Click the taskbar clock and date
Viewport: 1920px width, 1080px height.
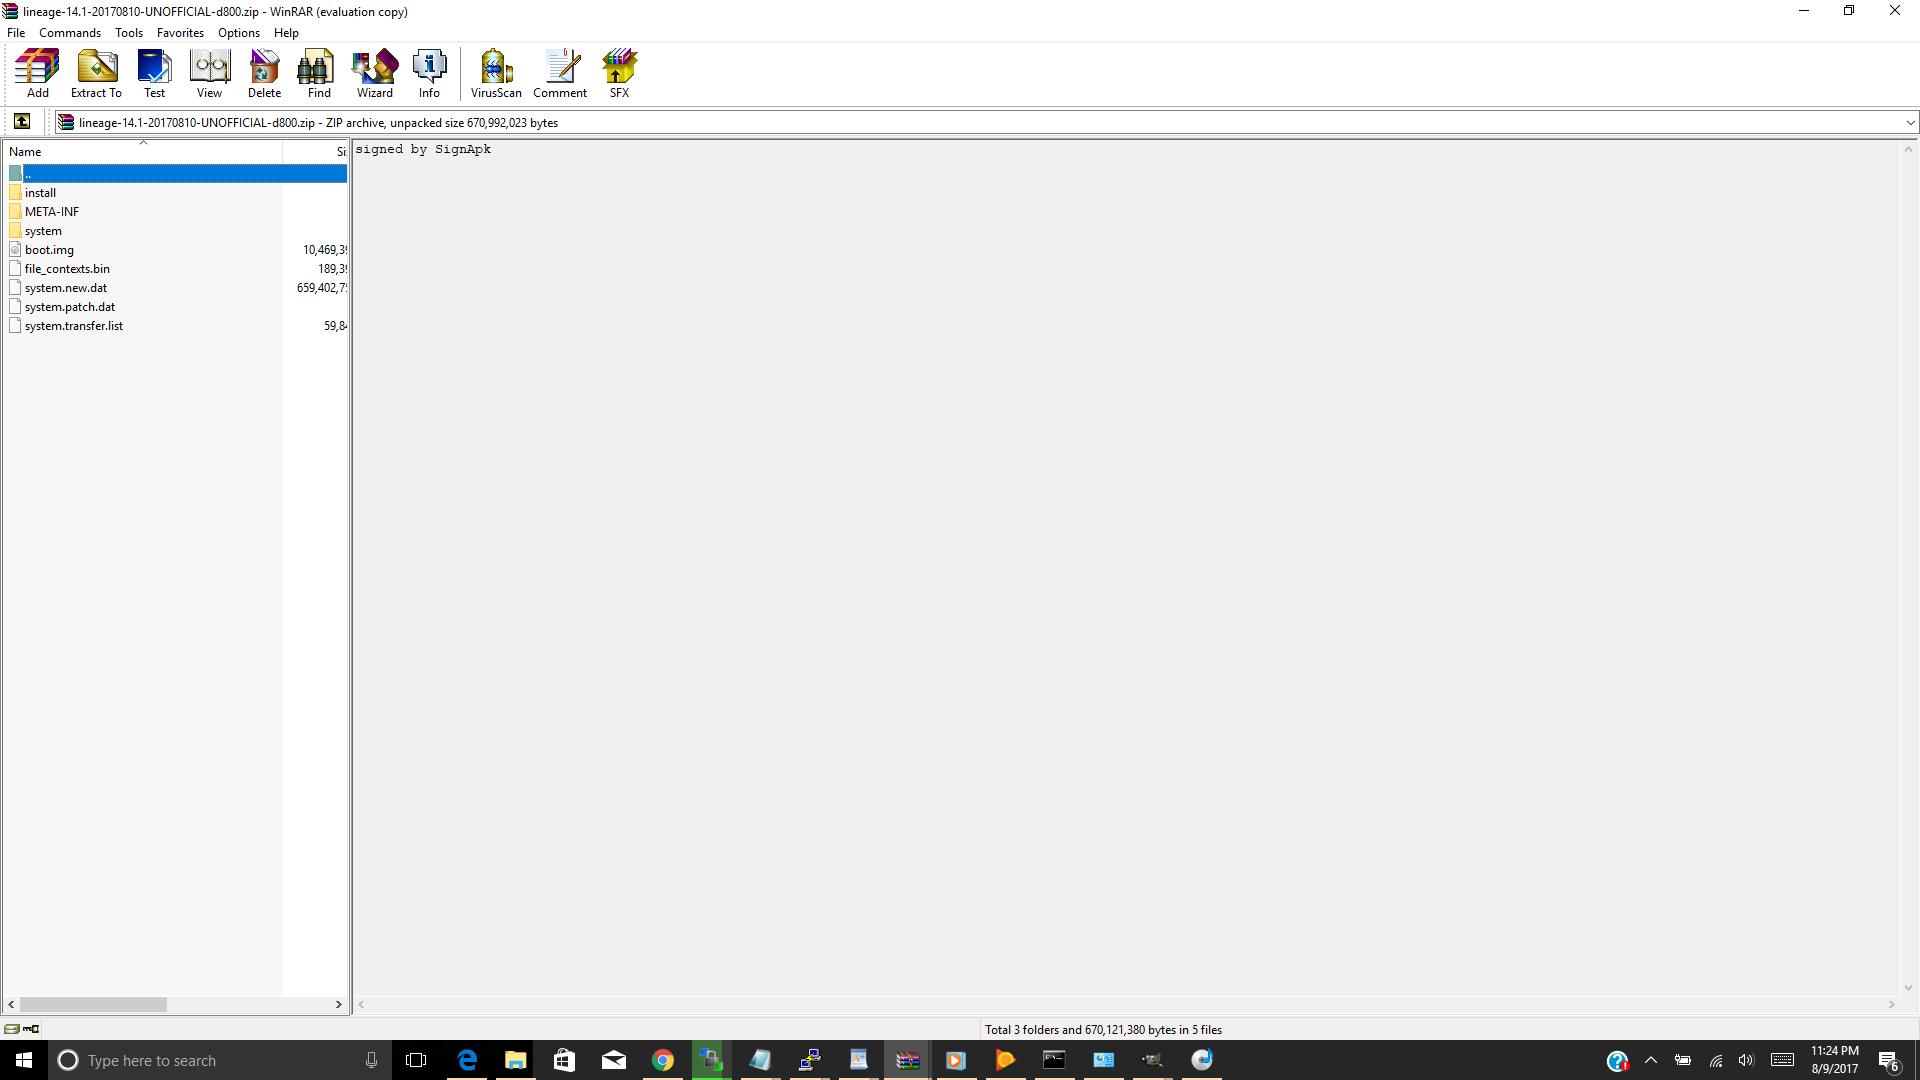pyautogui.click(x=1835, y=1060)
